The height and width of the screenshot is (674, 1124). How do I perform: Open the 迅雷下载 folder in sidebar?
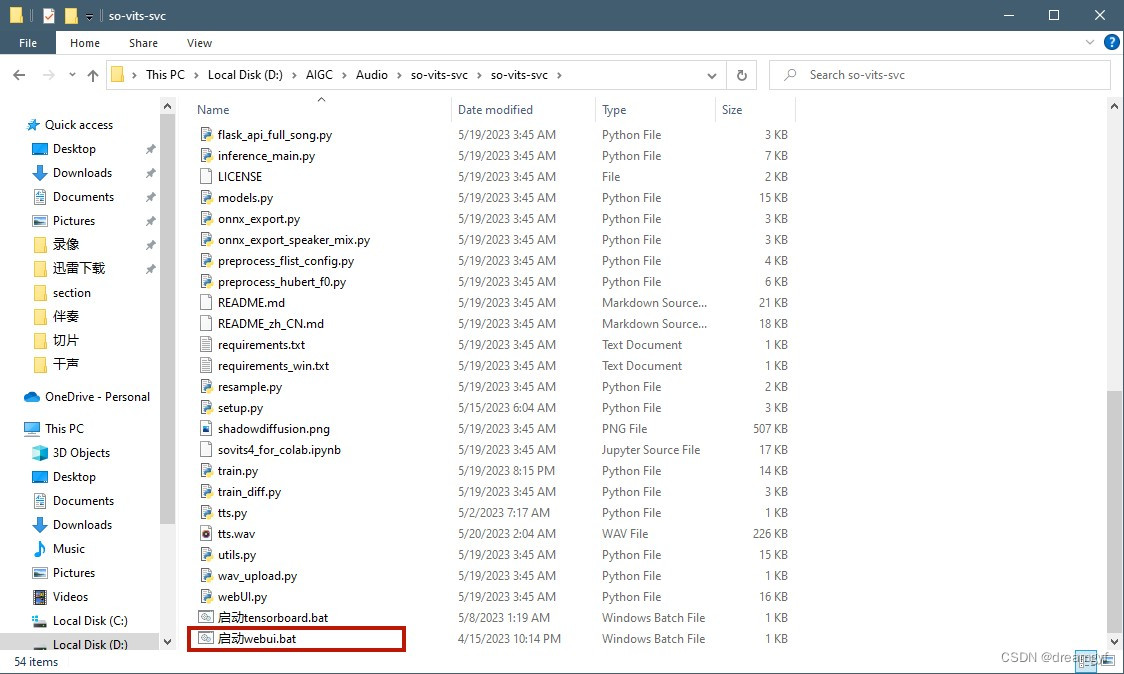79,268
